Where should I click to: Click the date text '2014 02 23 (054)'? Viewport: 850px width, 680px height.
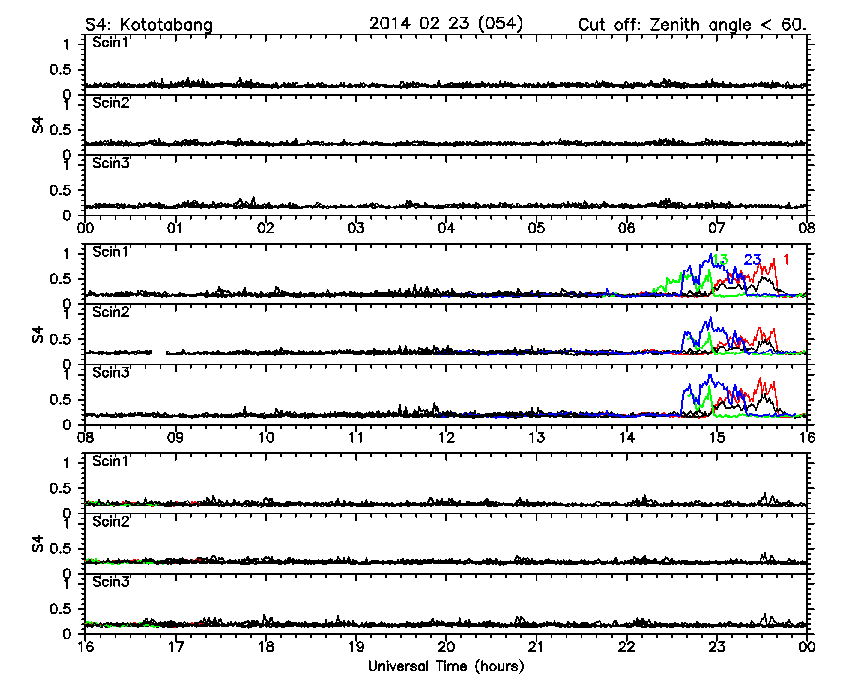tap(446, 24)
